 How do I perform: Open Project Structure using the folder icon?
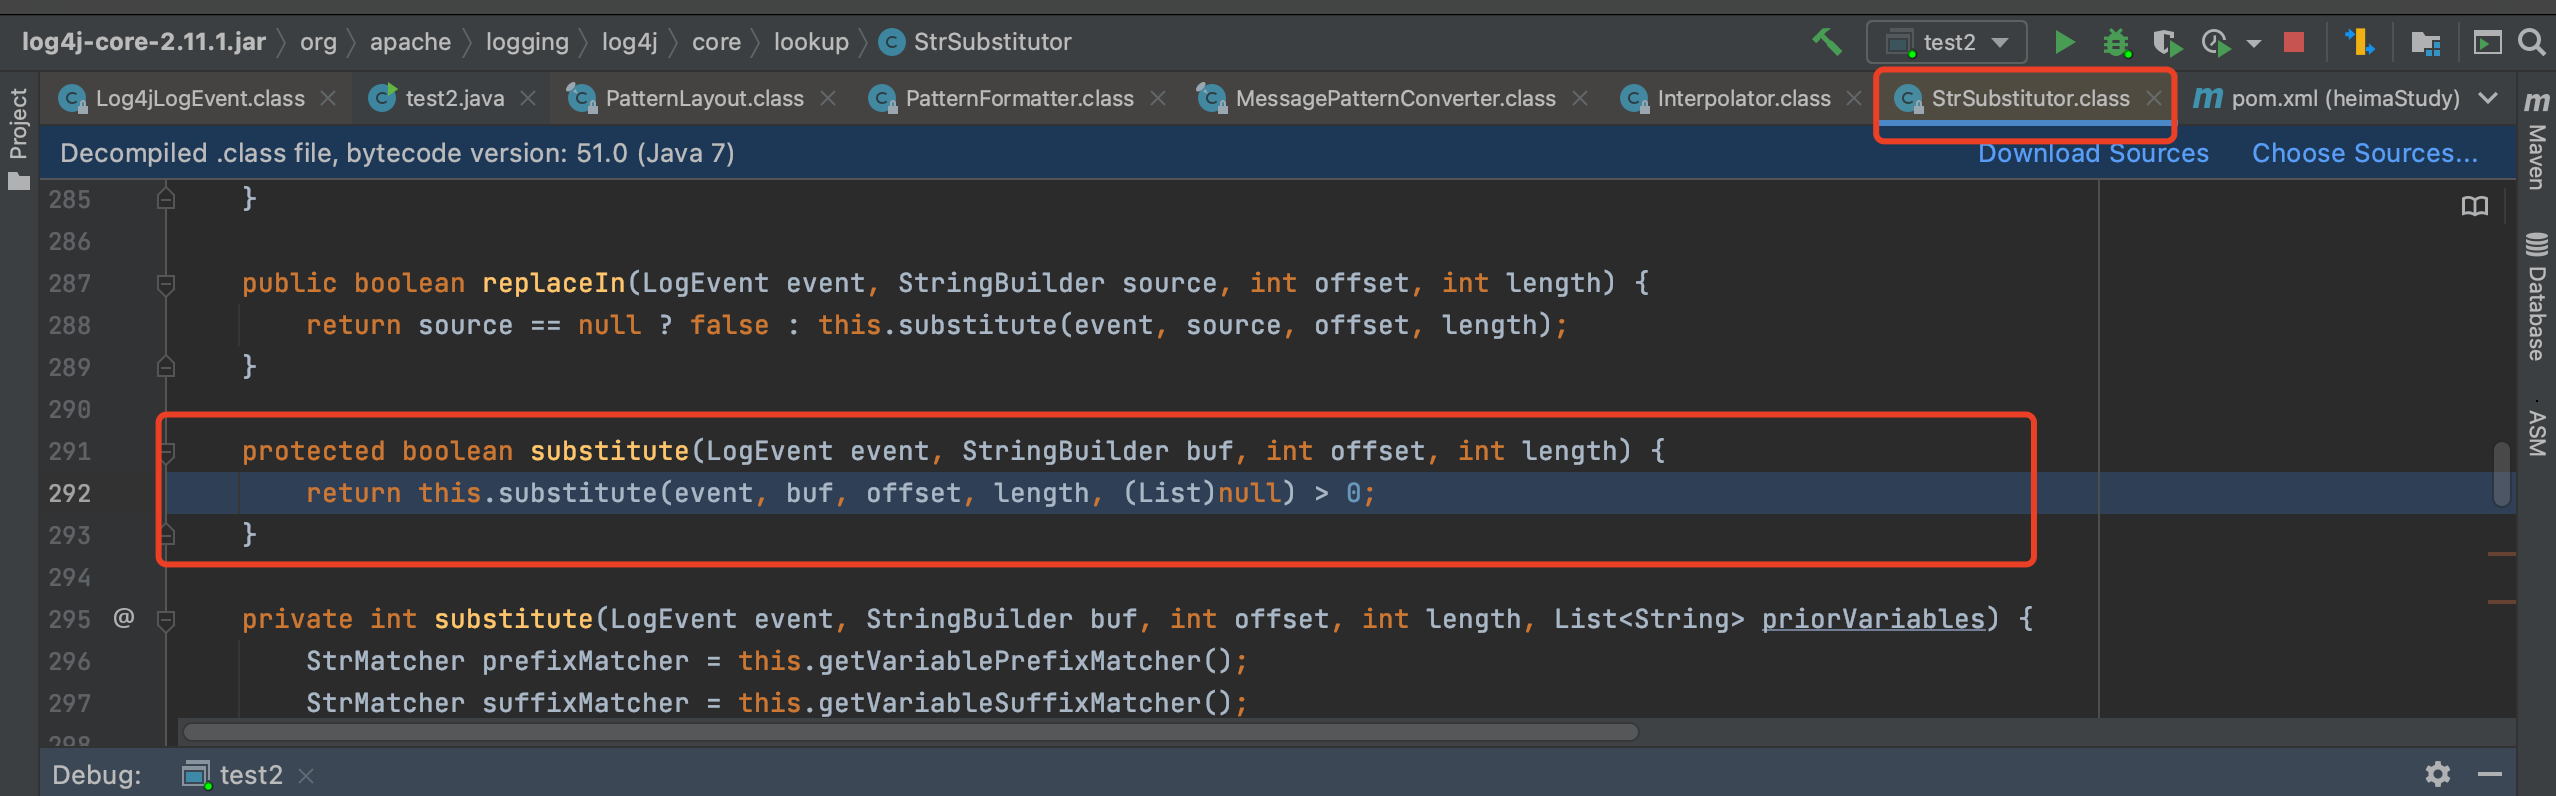2426,42
